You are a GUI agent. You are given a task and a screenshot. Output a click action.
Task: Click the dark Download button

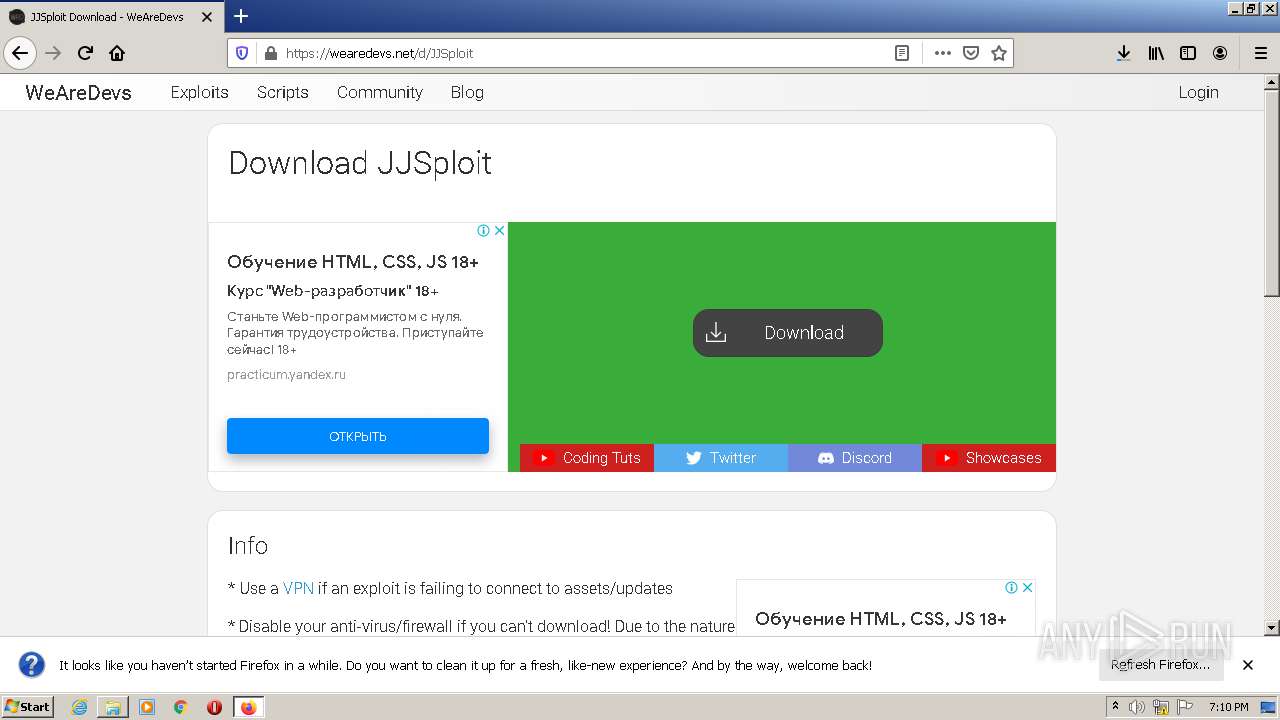[x=788, y=333]
